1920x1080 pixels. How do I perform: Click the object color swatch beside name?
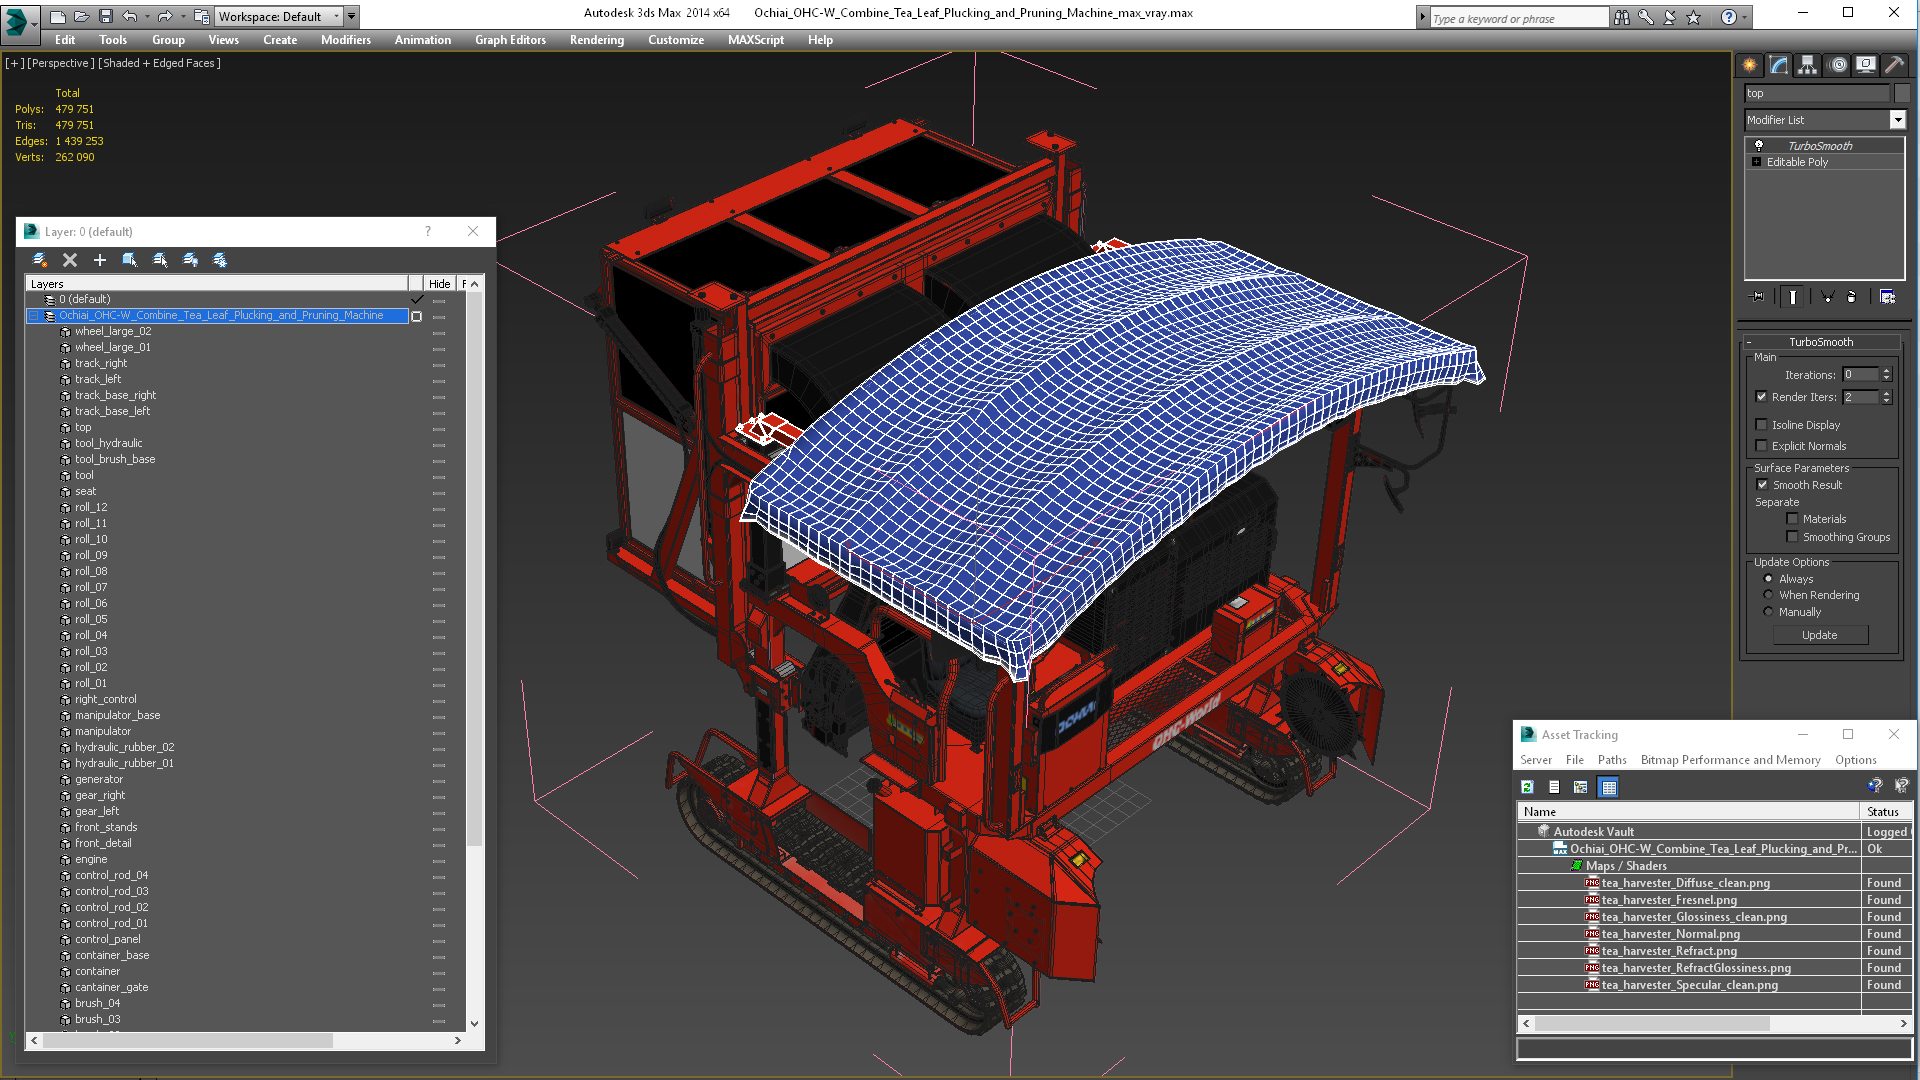coord(1902,93)
